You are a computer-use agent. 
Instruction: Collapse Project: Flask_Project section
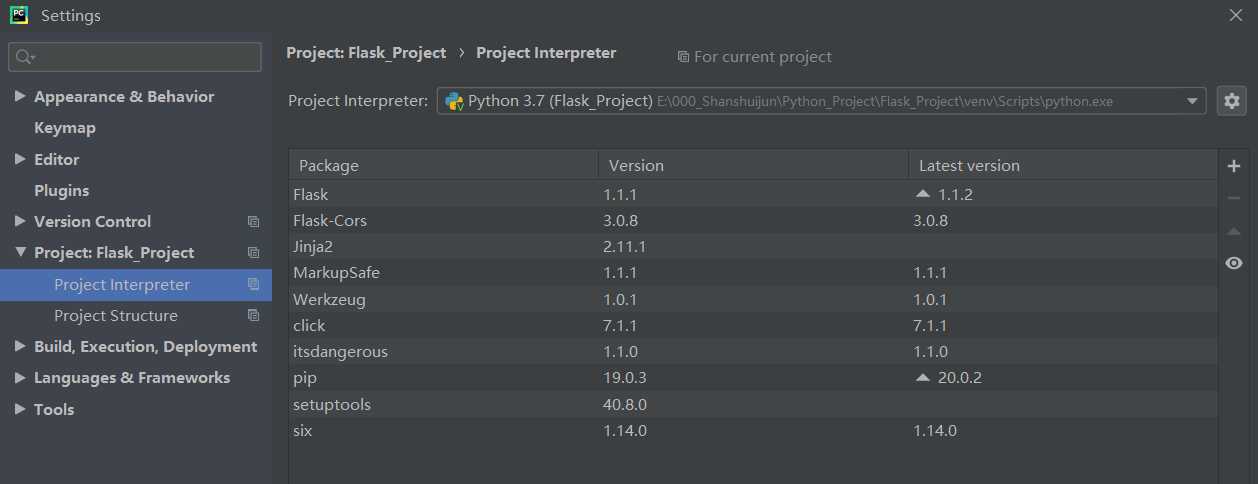[20, 253]
